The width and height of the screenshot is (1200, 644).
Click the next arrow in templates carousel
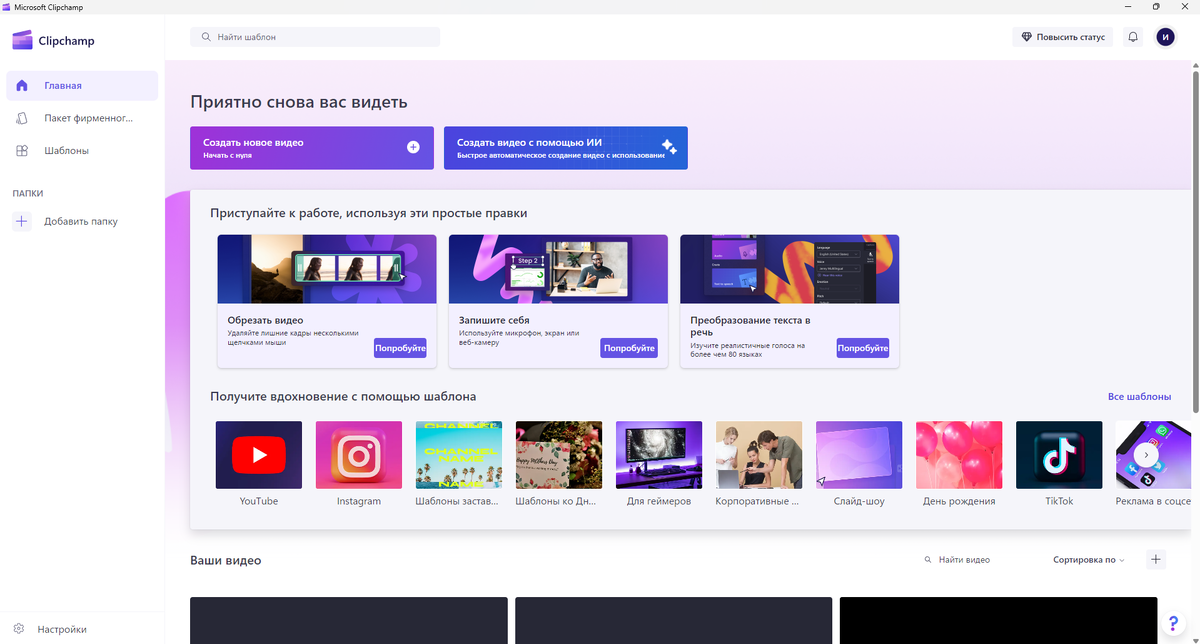1147,455
